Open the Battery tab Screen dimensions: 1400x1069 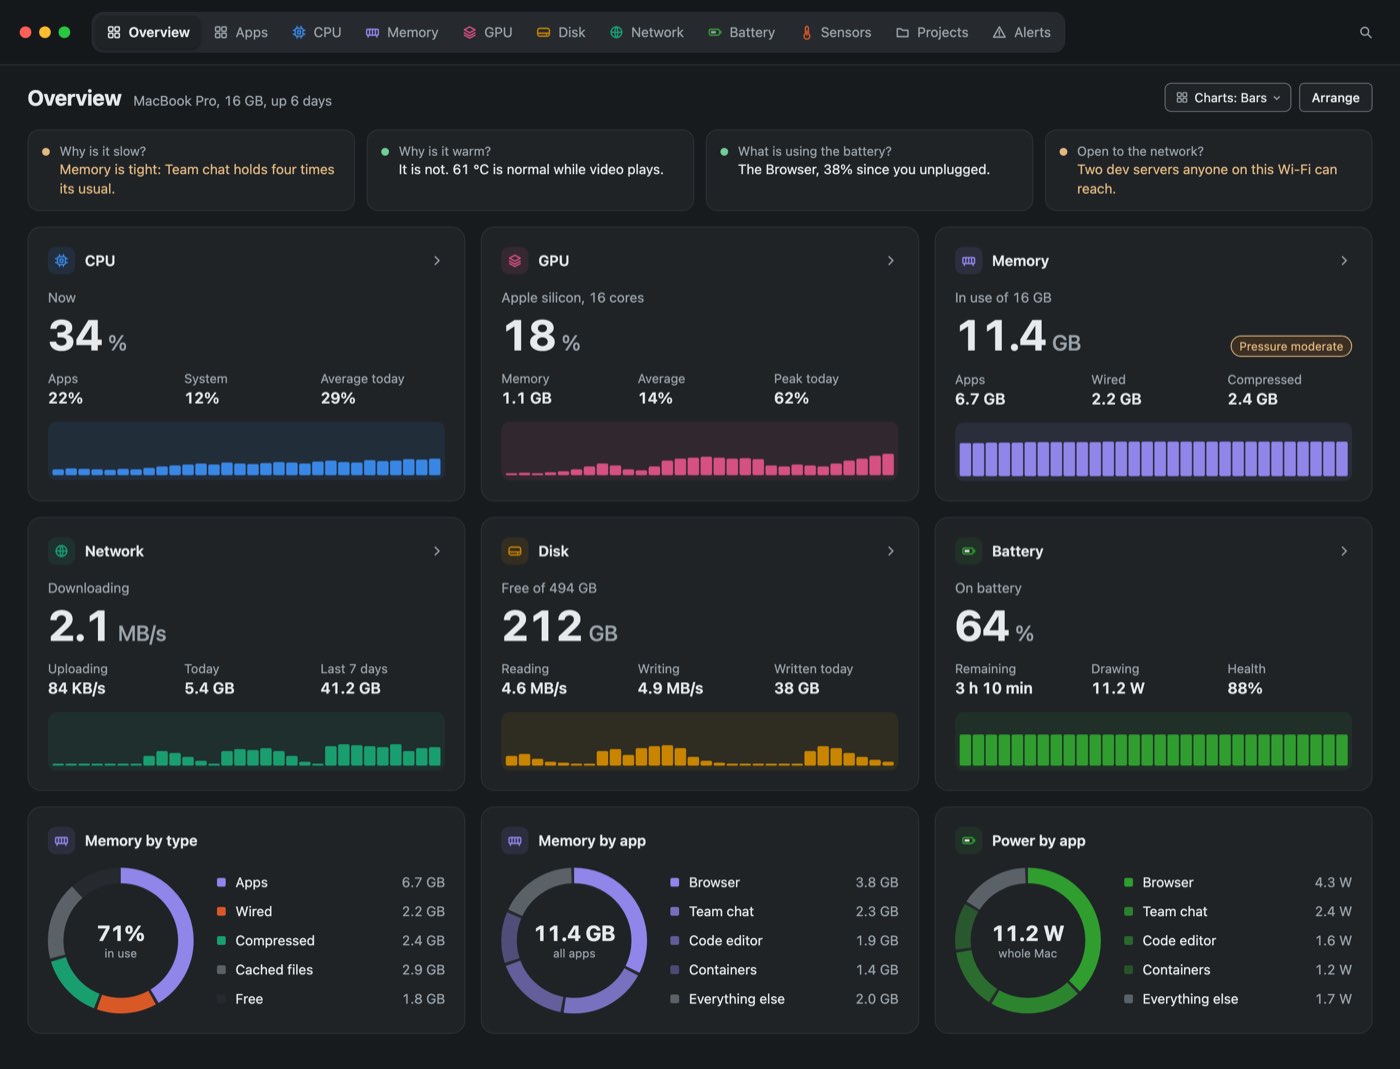[741, 32]
